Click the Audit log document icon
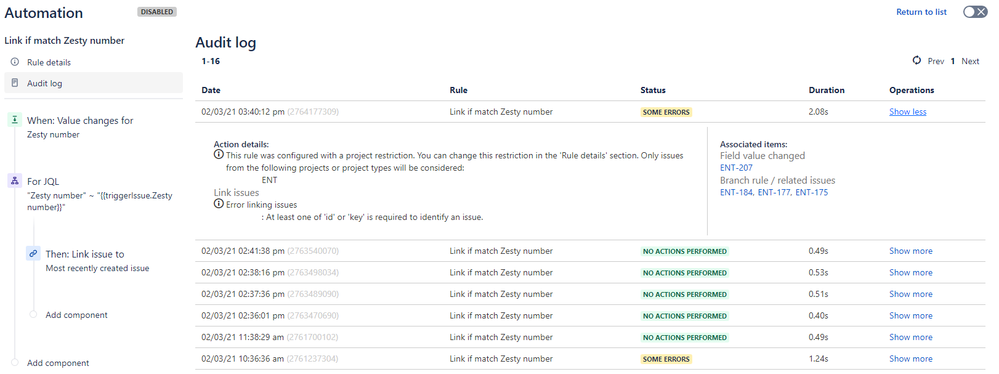This screenshot has width=999, height=374. (x=15, y=83)
